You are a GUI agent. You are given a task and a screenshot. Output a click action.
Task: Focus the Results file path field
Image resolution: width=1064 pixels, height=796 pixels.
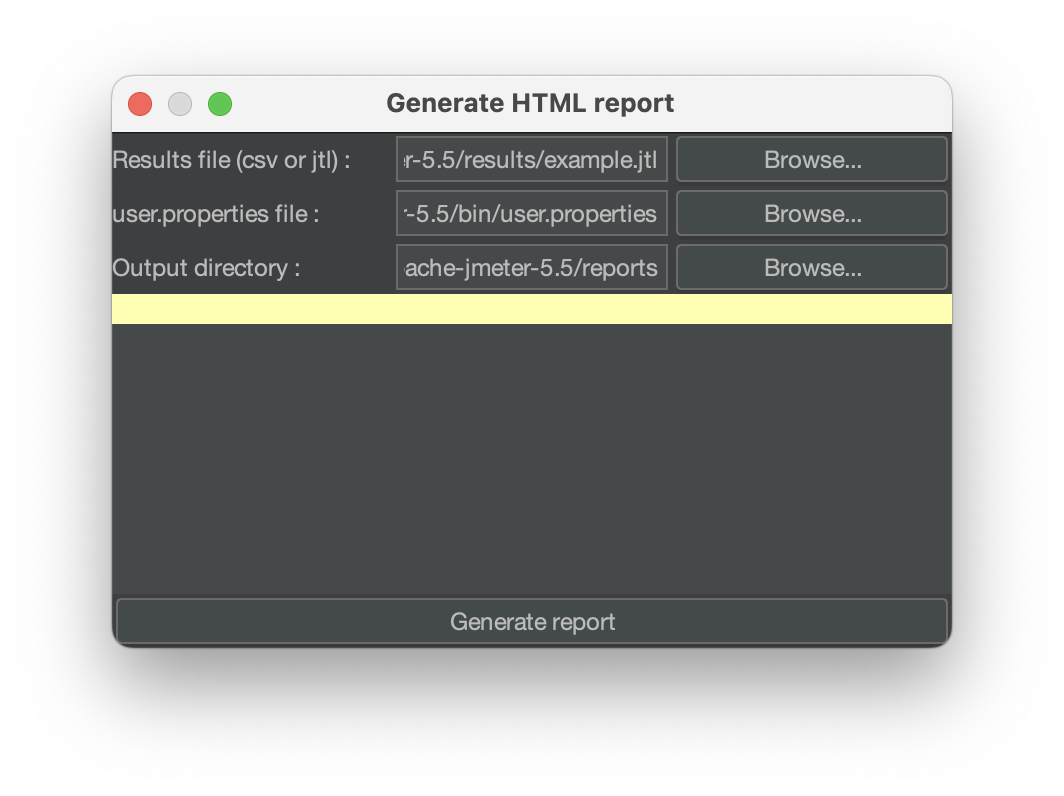531,160
